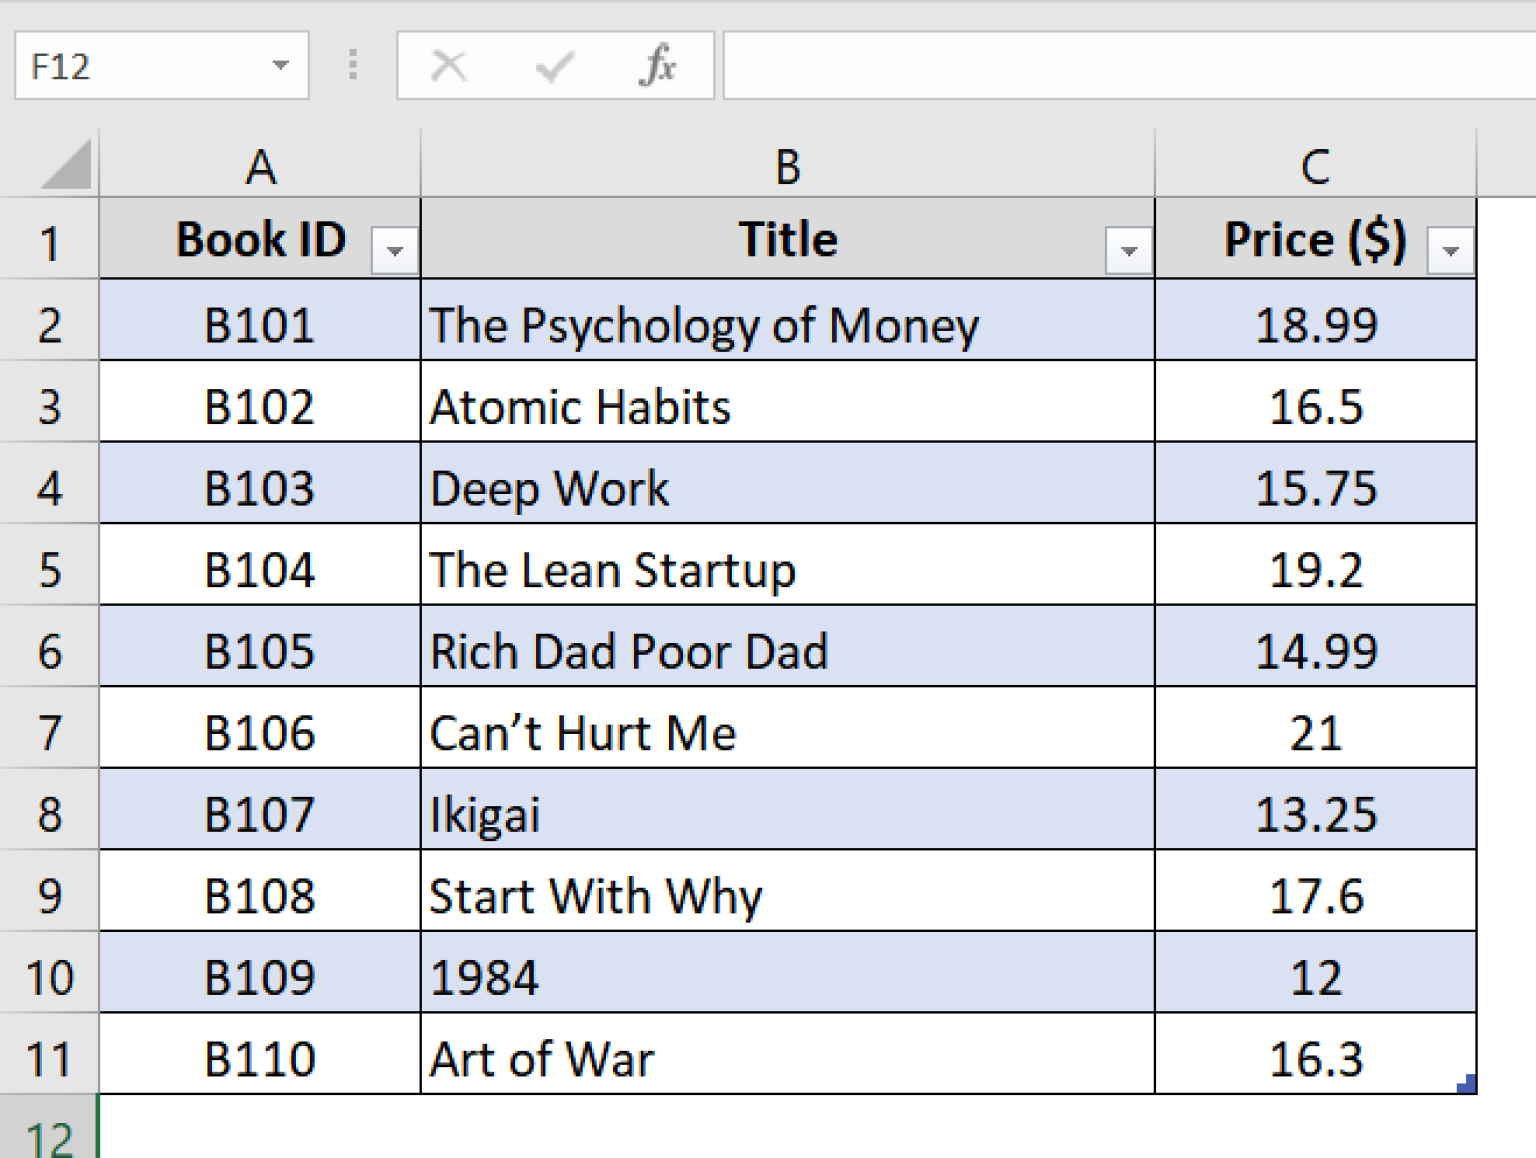Select column header B
1536x1158 pixels.
coord(788,165)
